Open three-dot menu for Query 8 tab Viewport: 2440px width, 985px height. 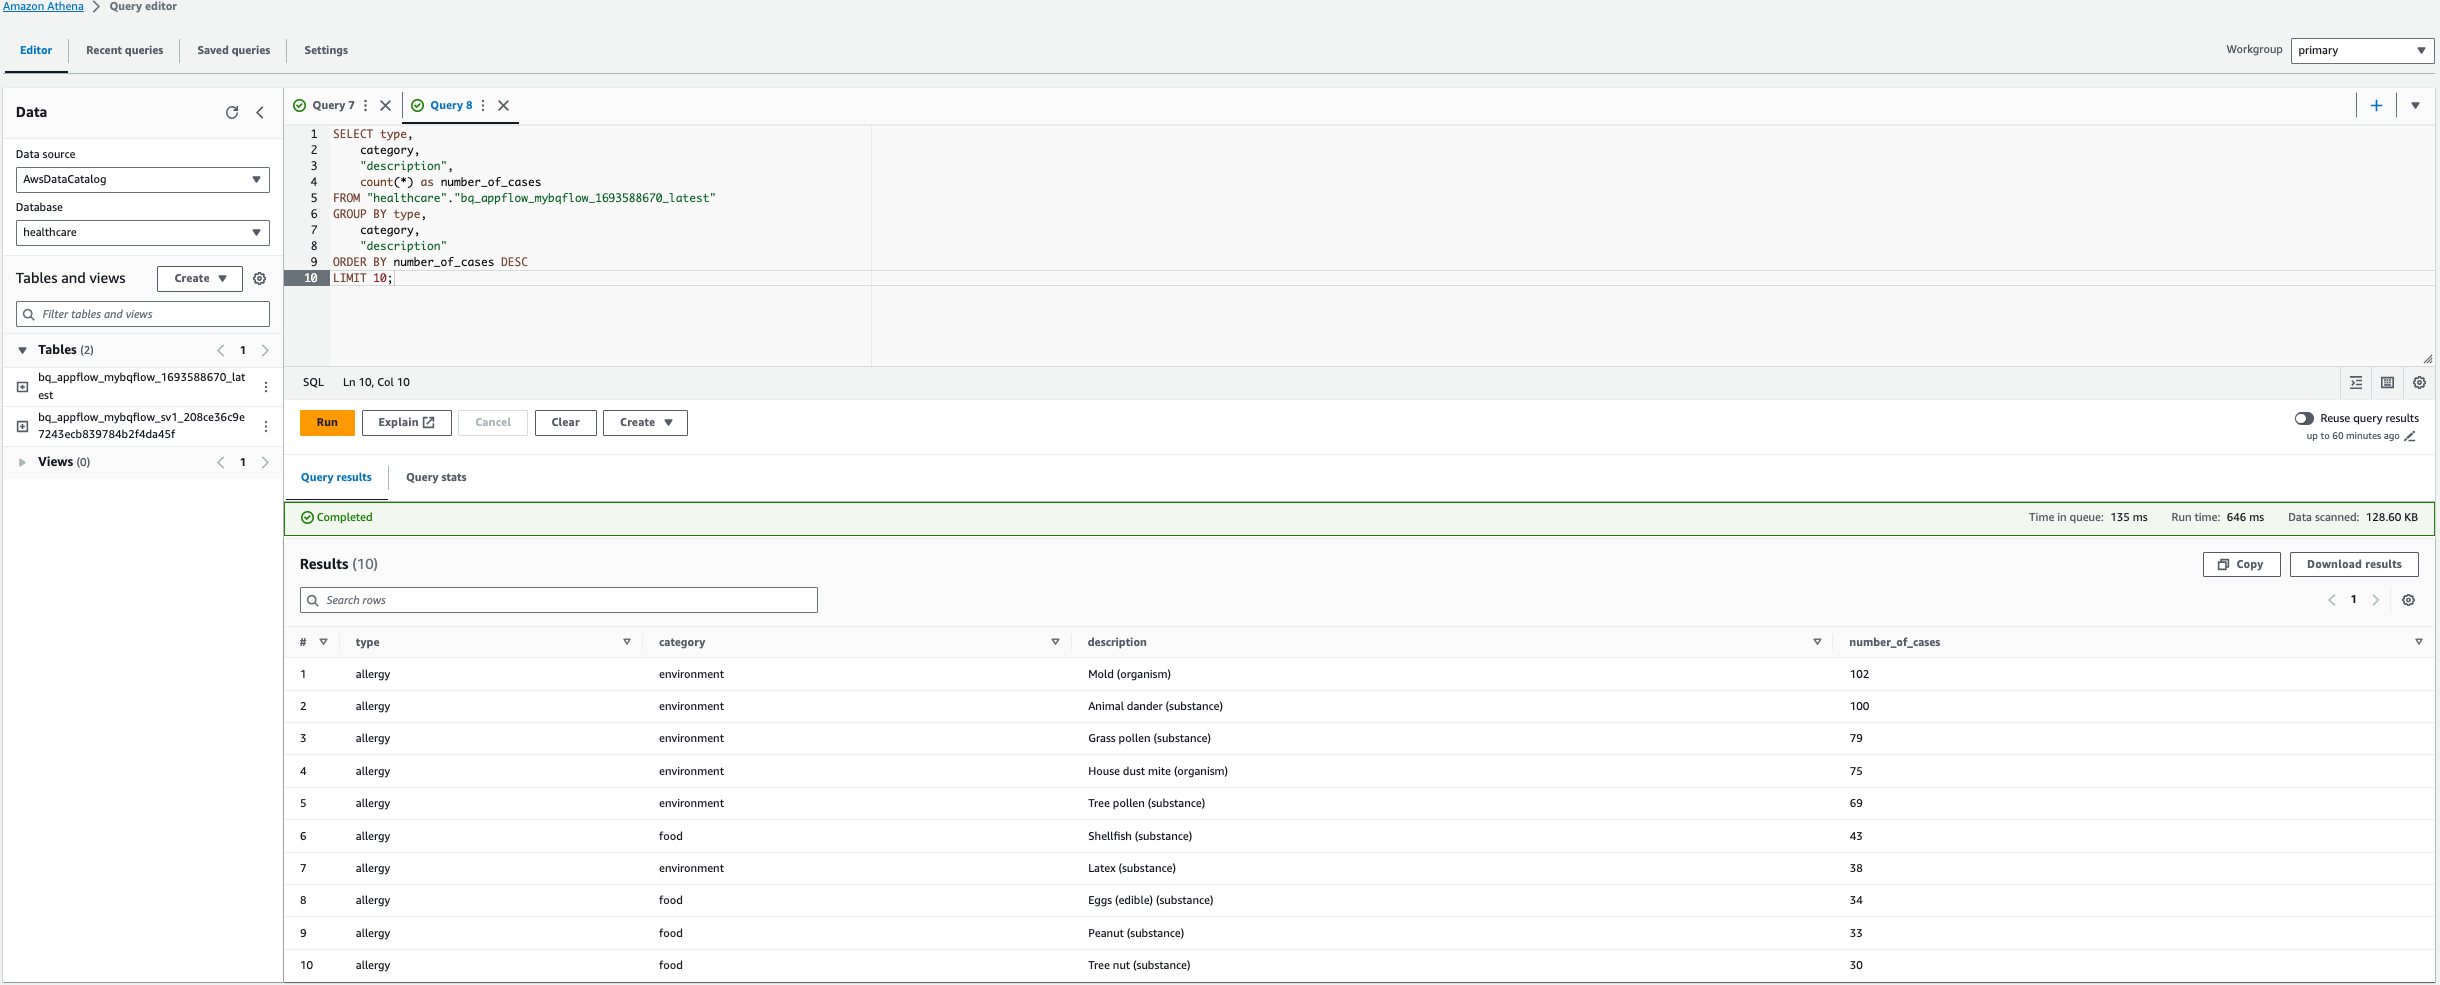[x=483, y=105]
